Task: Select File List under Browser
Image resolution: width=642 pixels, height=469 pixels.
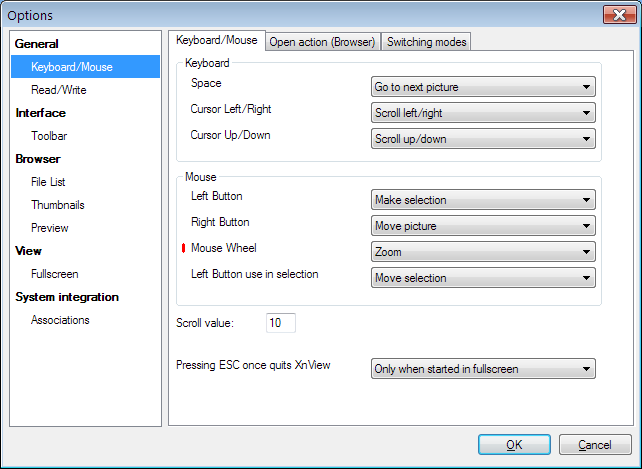Action: tap(48, 182)
